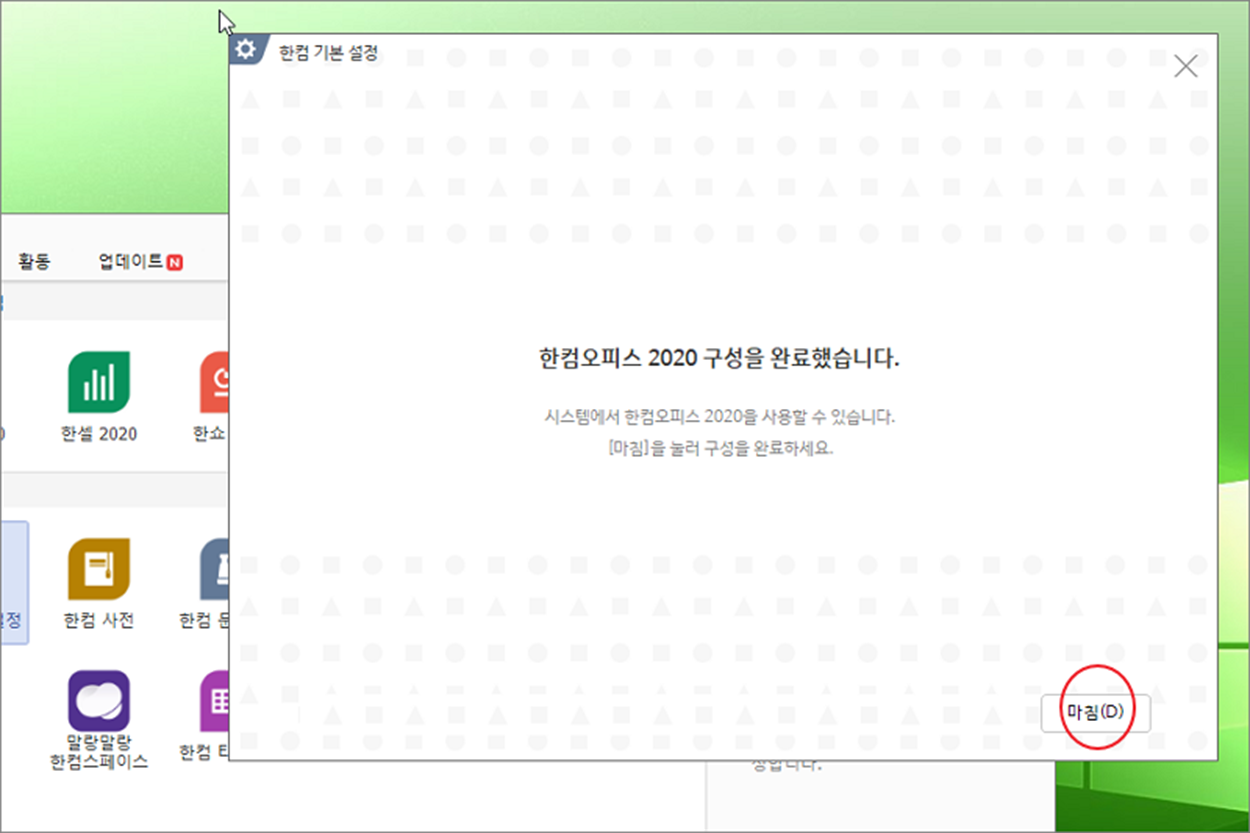Click the 한컴 기본 설정 title text
This screenshot has width=1250, height=833.
[329, 52]
